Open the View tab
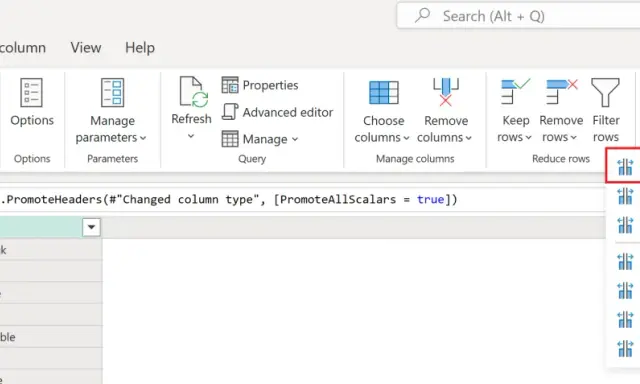The height and width of the screenshot is (384, 640). (86, 48)
